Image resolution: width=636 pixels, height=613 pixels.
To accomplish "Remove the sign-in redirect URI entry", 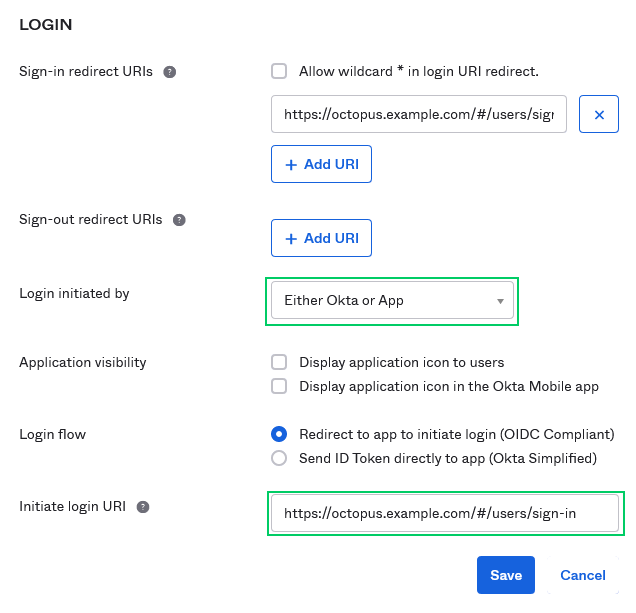I will 599,115.
